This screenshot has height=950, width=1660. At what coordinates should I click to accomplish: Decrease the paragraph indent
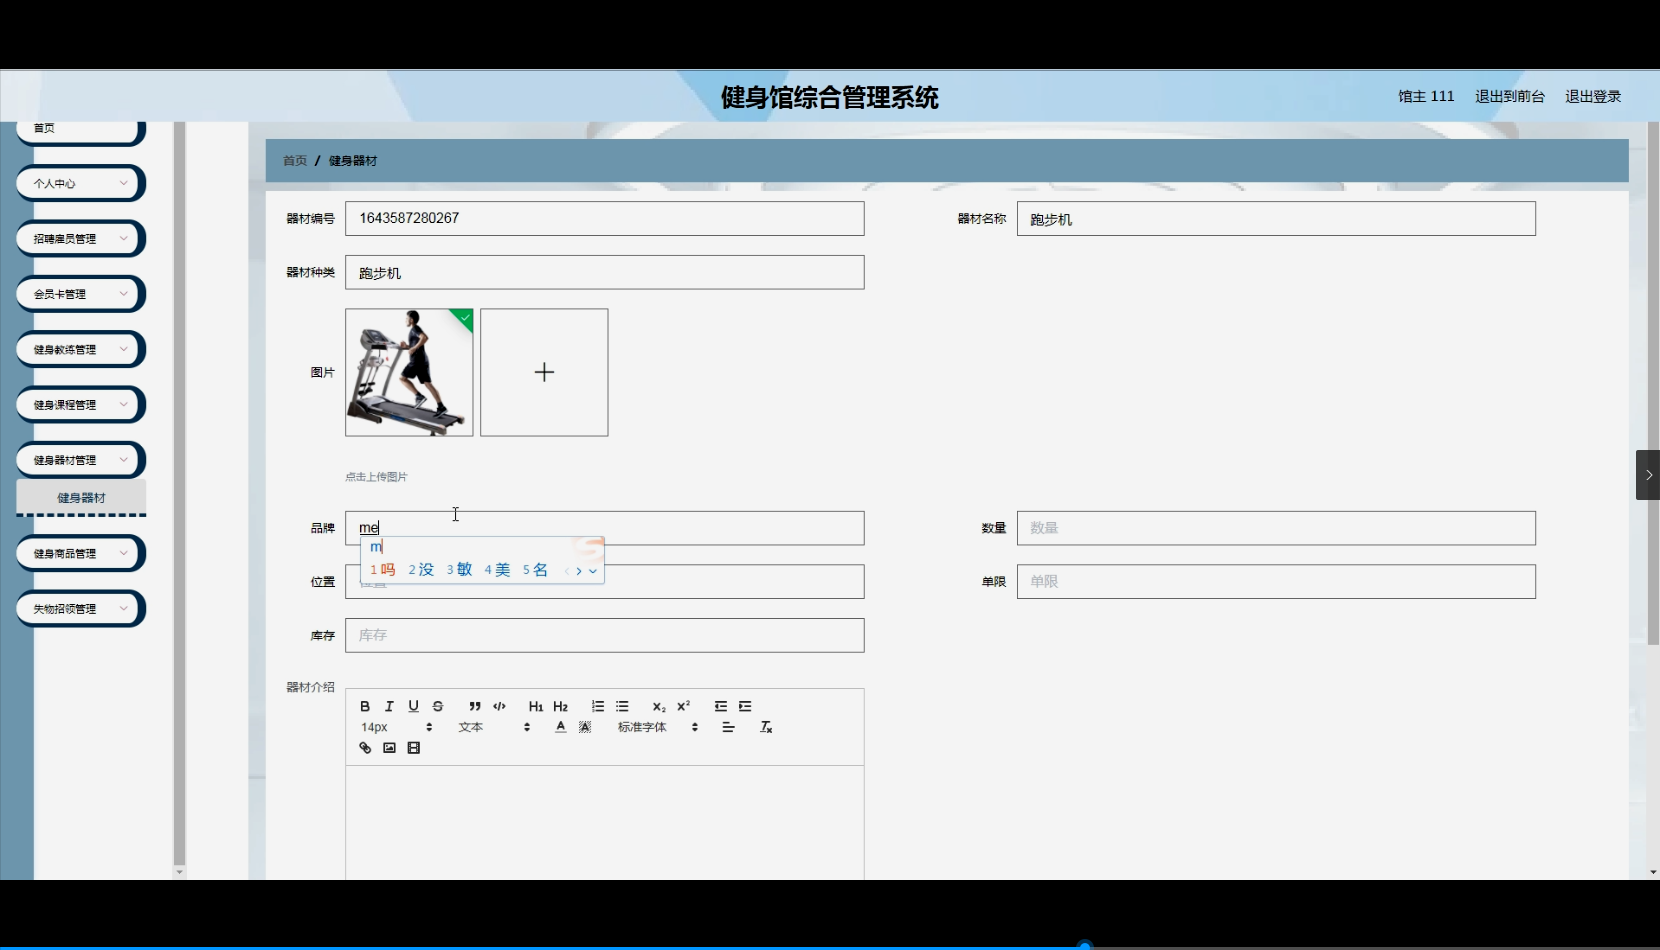tap(721, 706)
